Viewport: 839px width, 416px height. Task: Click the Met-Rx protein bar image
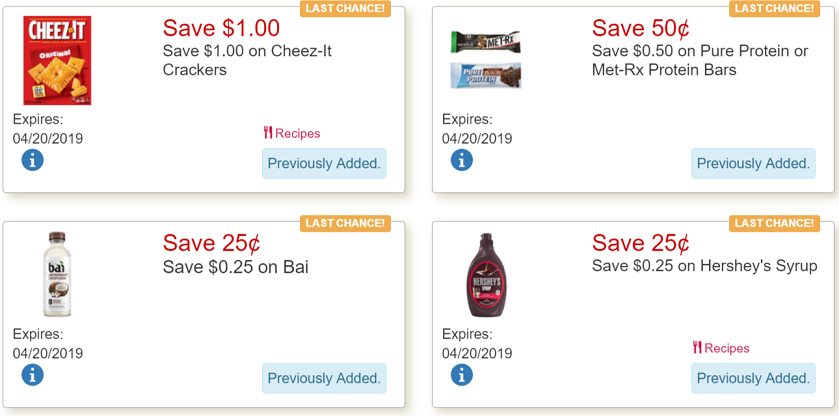coord(485,43)
